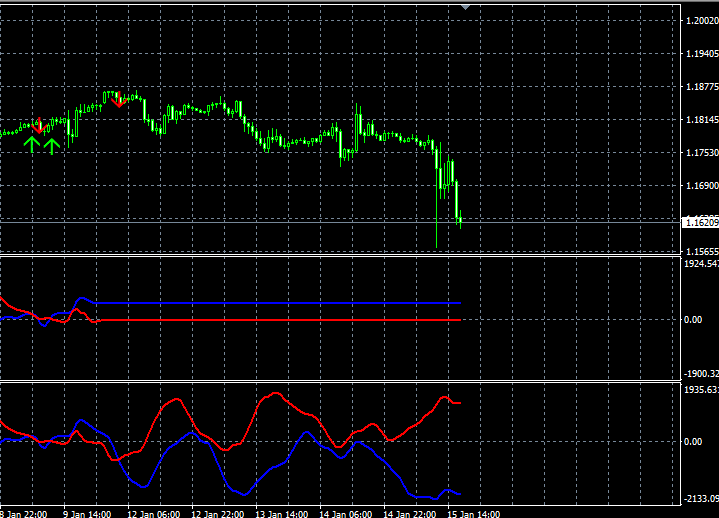
Task: Select the long-wick candle with lowest low
Action: pos(437,197)
